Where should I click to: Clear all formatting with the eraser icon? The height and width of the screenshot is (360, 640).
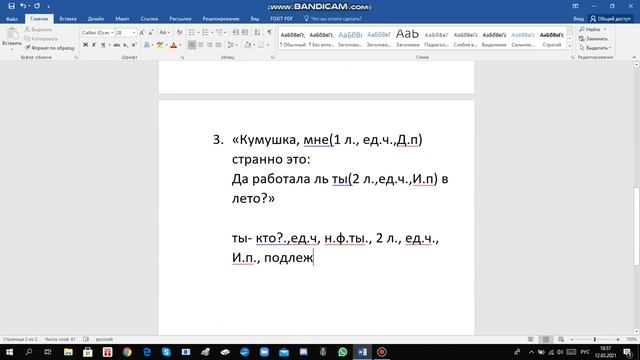tap(179, 32)
